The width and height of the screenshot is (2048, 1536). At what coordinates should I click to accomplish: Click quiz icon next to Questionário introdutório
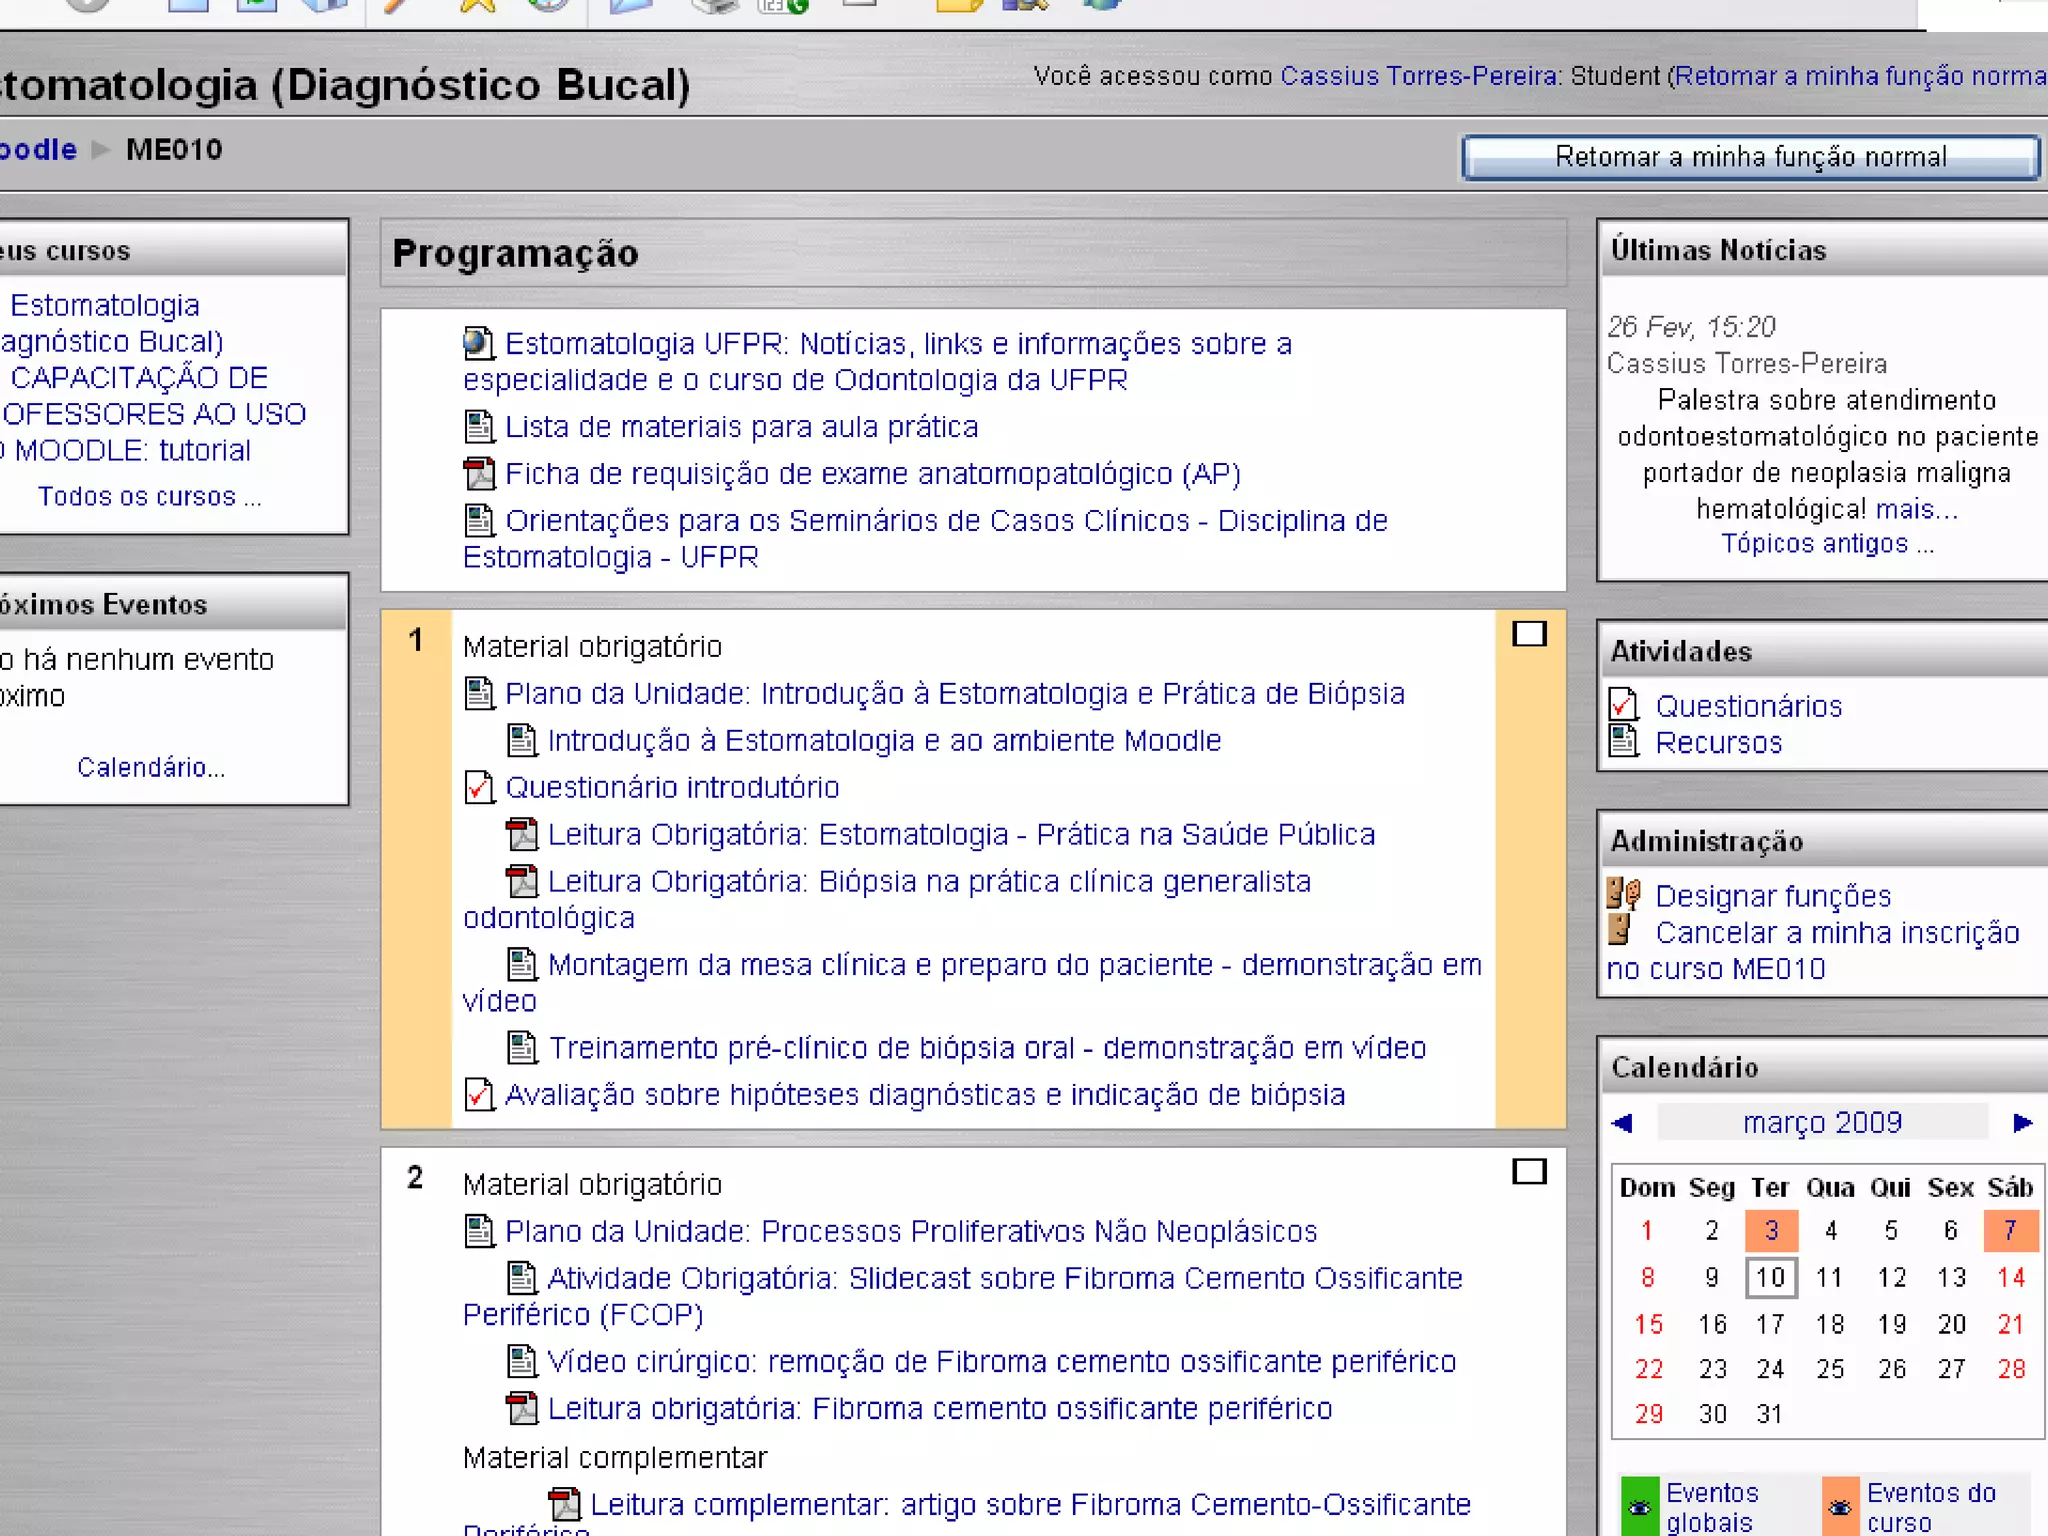click(x=479, y=788)
